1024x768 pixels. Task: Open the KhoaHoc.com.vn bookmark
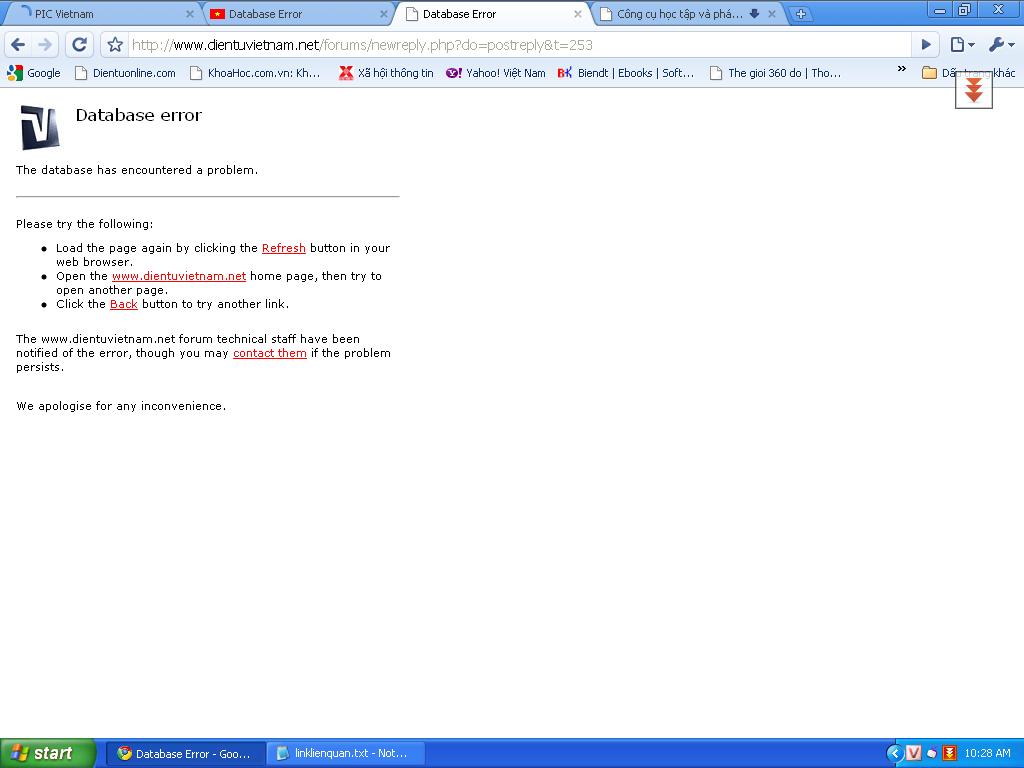[255, 72]
